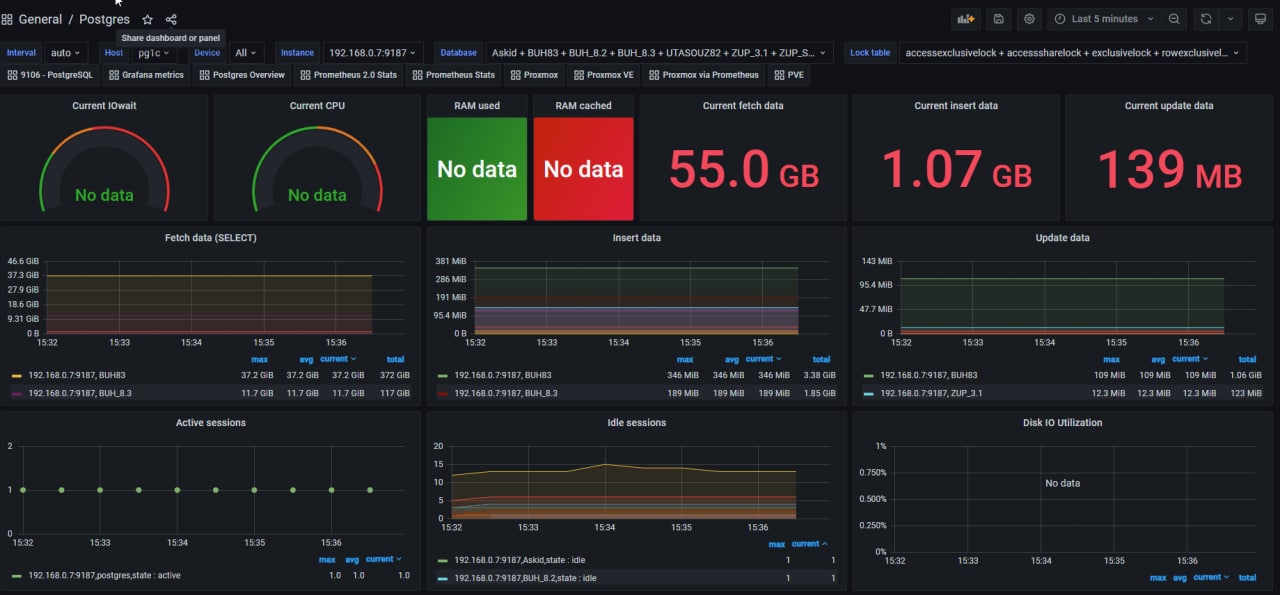Open the Proxmox VE dashboard link
The height and width of the screenshot is (595, 1280).
604,75
